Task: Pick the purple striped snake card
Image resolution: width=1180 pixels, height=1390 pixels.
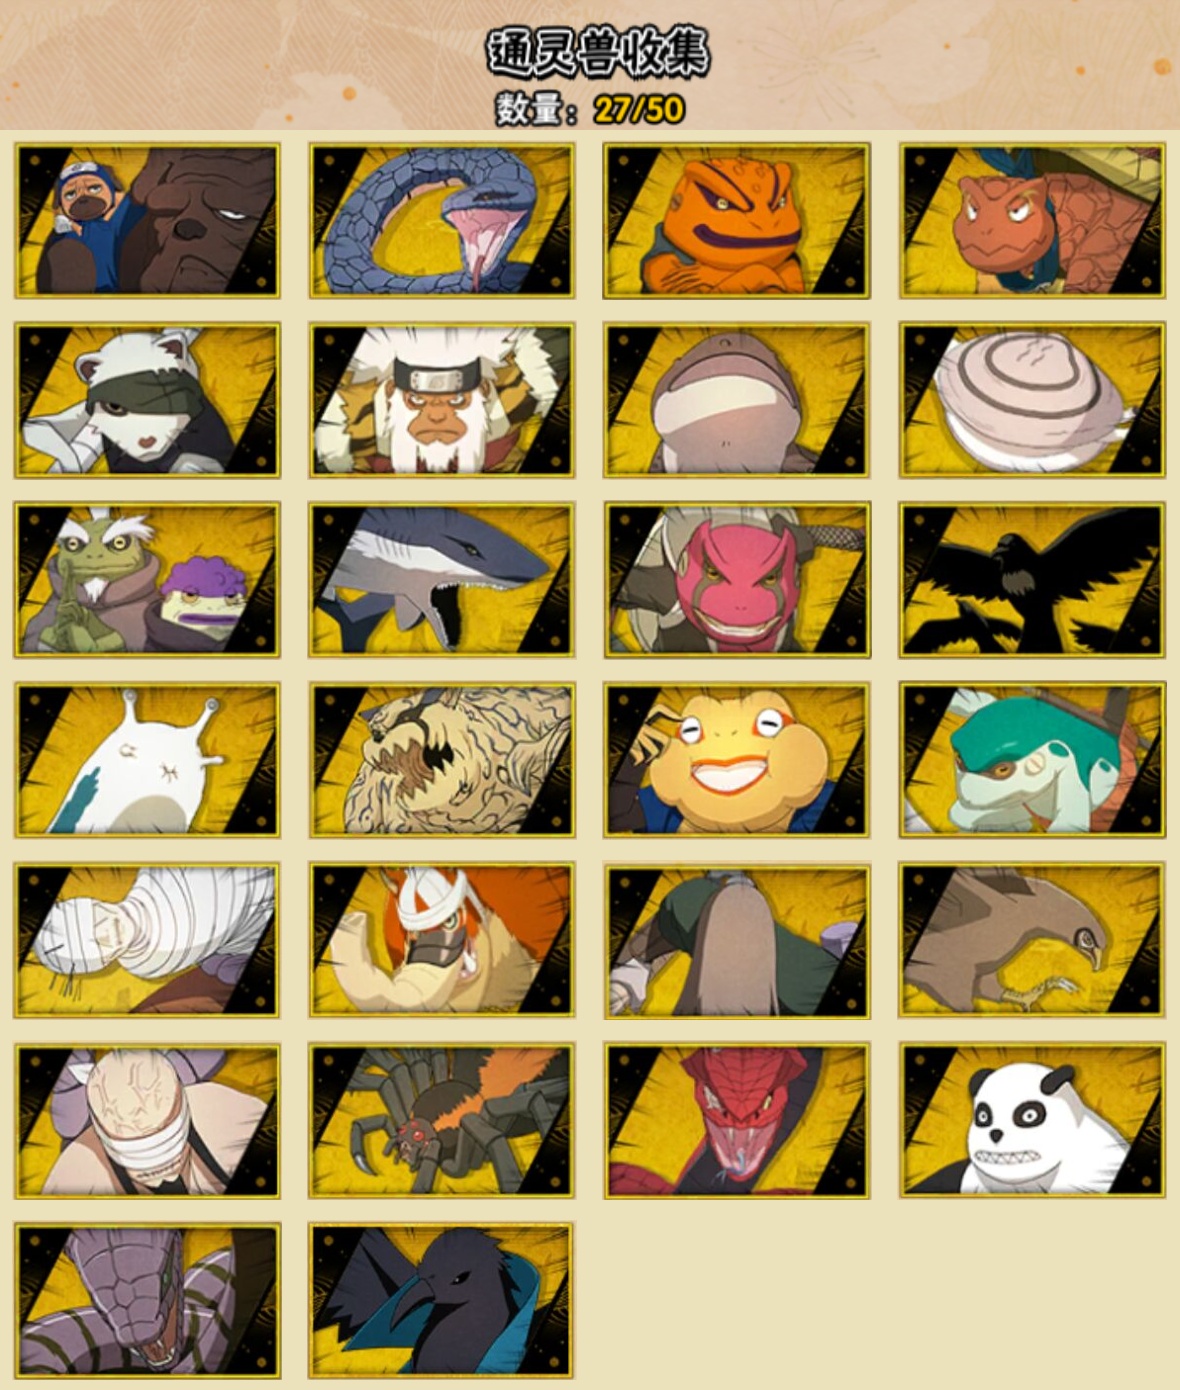Action: 147,1300
